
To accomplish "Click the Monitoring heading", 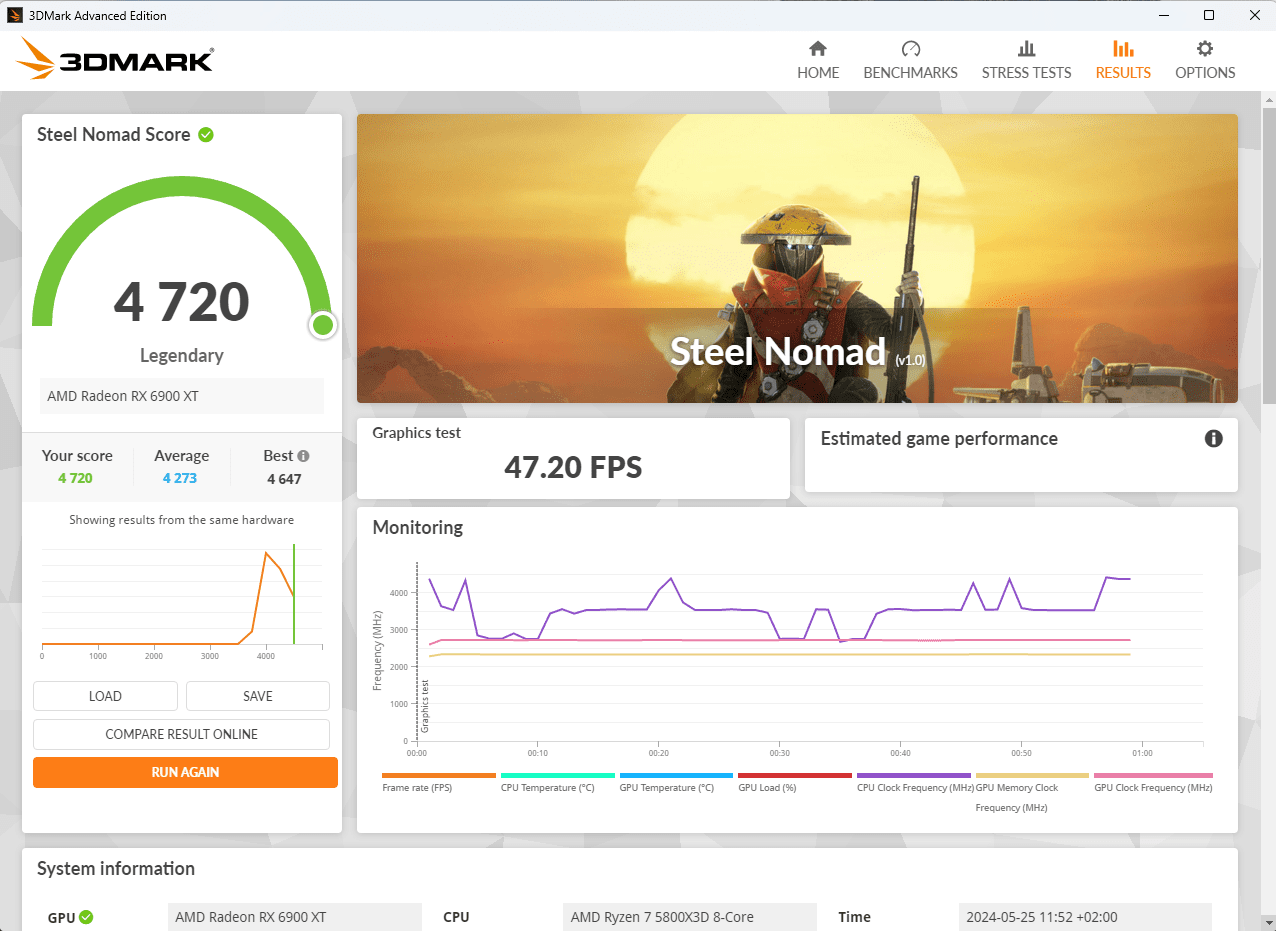I will click(x=418, y=527).
